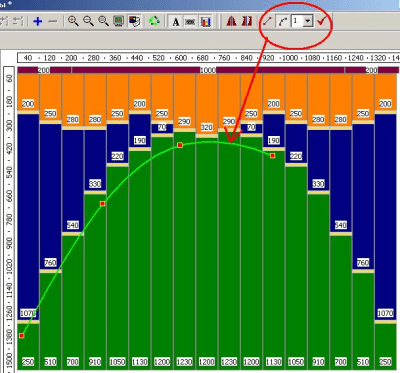Click the first red mirror symmetry icon
The image size is (400, 373).
pos(231,21)
